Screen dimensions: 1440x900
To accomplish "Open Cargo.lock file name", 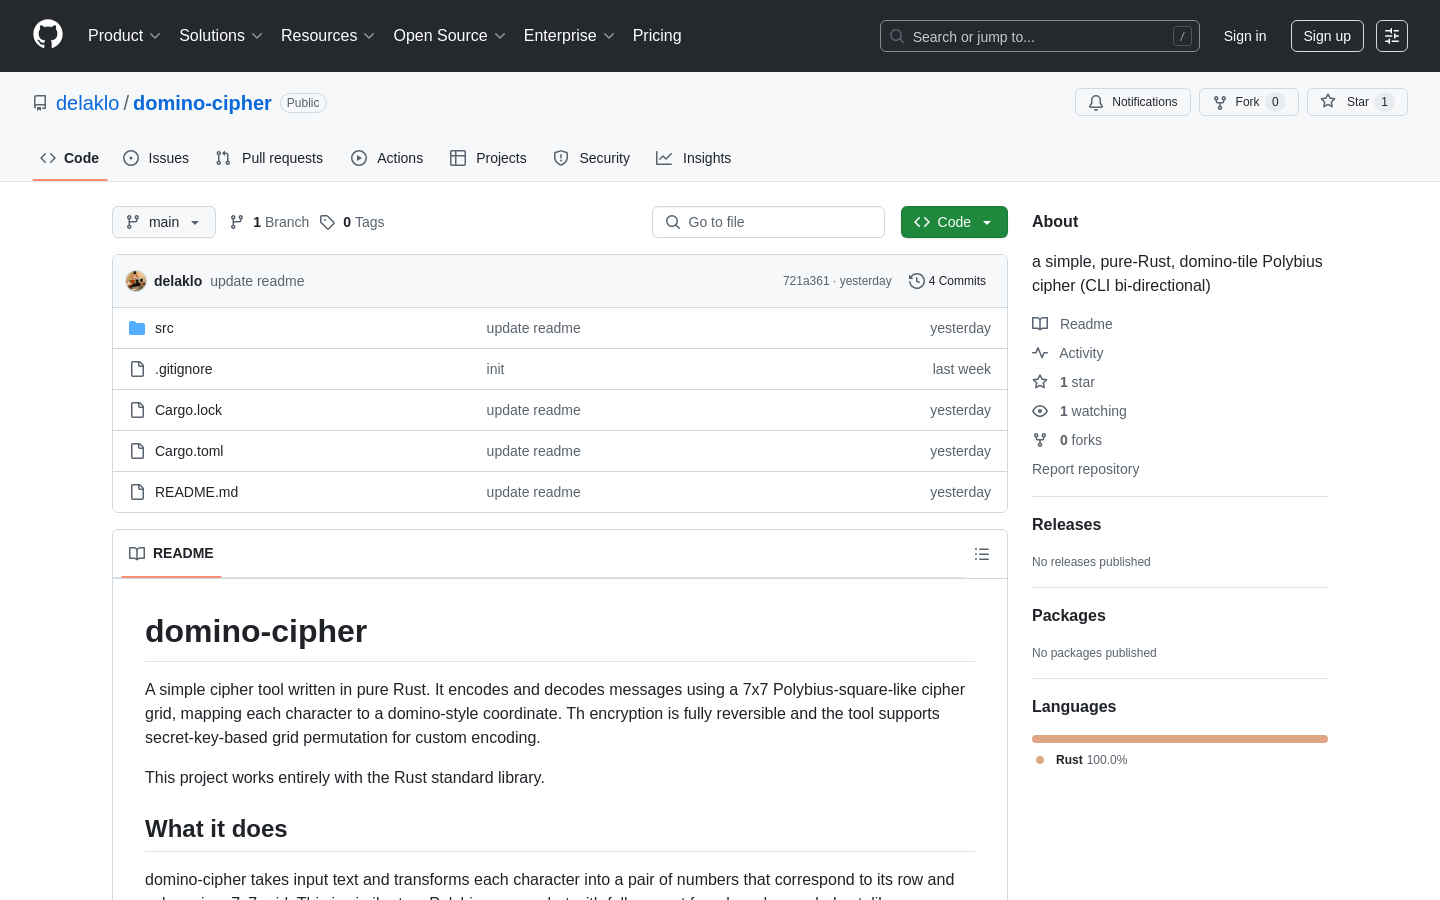I will click(188, 410).
